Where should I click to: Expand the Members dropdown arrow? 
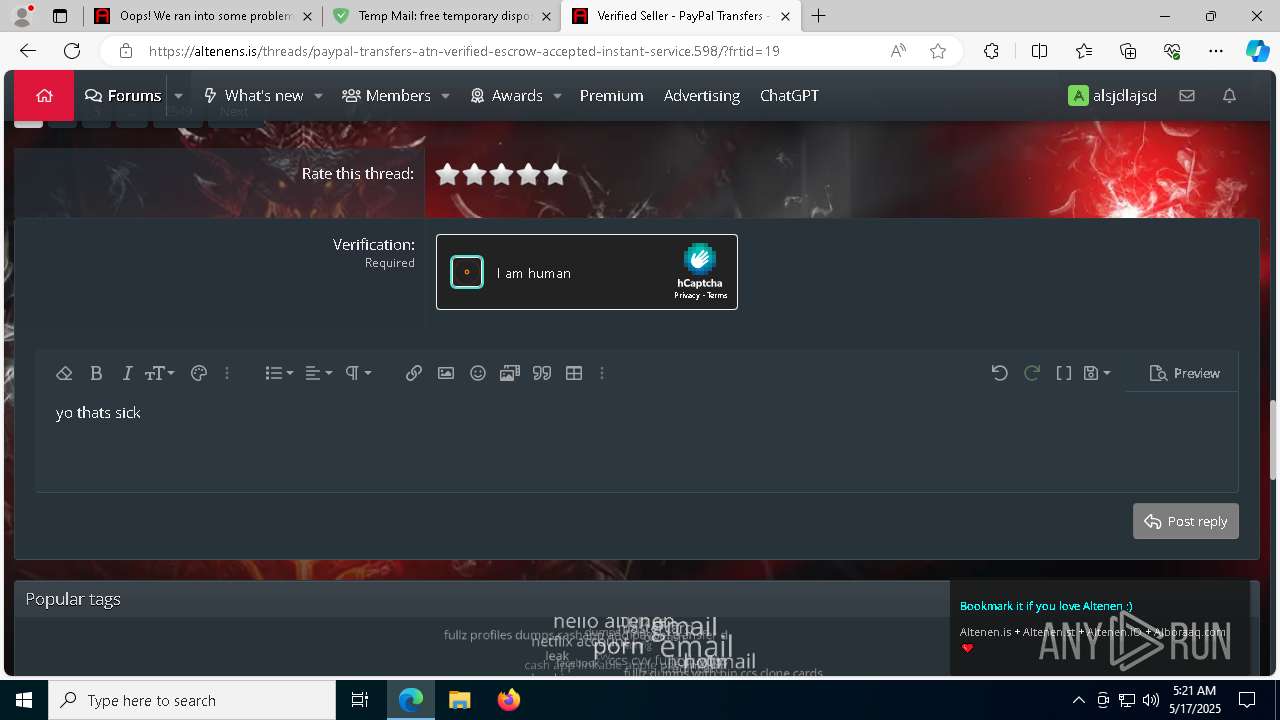pyautogui.click(x=445, y=96)
